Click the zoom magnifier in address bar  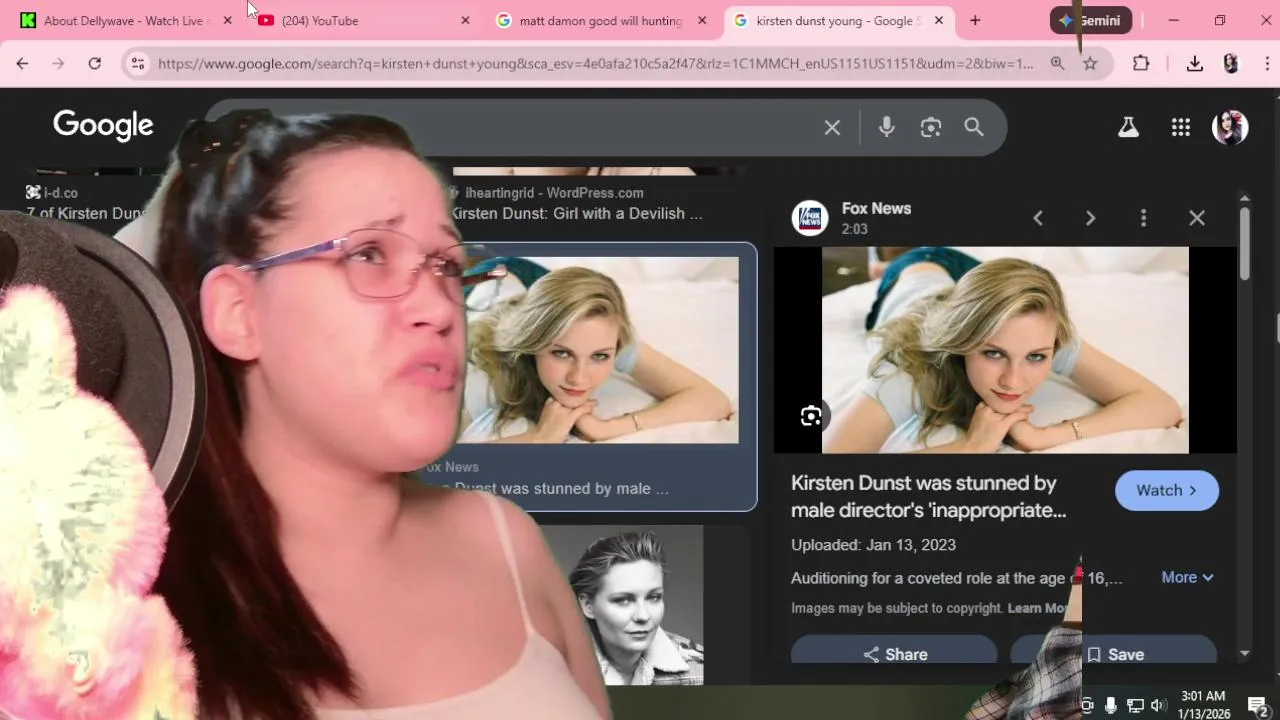point(1057,64)
